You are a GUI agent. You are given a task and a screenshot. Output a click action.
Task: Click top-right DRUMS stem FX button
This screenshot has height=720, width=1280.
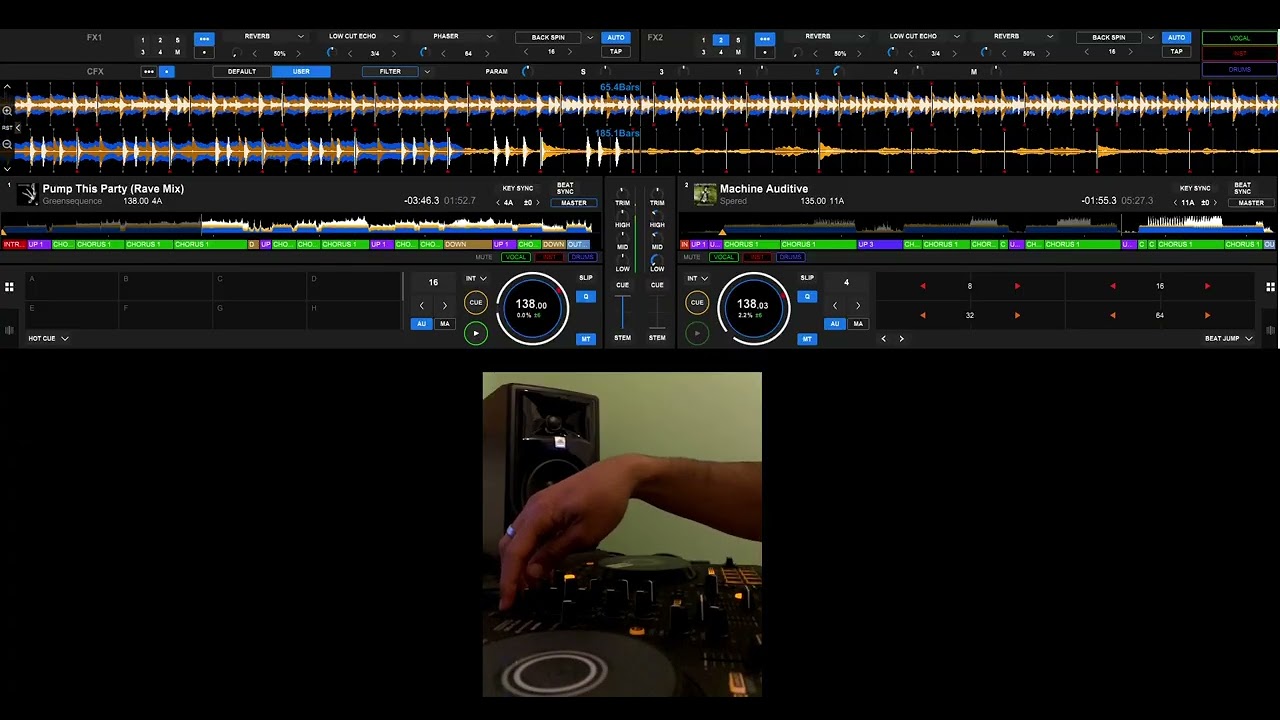pyautogui.click(x=1240, y=70)
